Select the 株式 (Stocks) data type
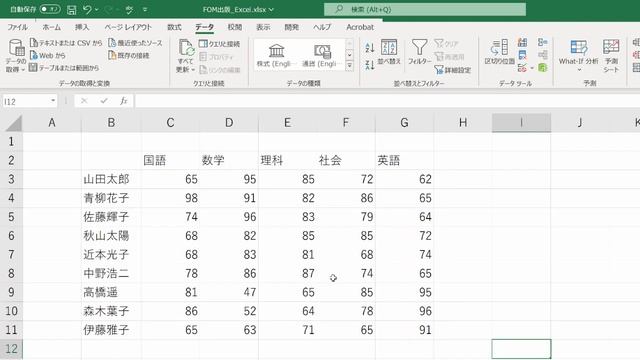This screenshot has width=640, height=360. pos(276,56)
